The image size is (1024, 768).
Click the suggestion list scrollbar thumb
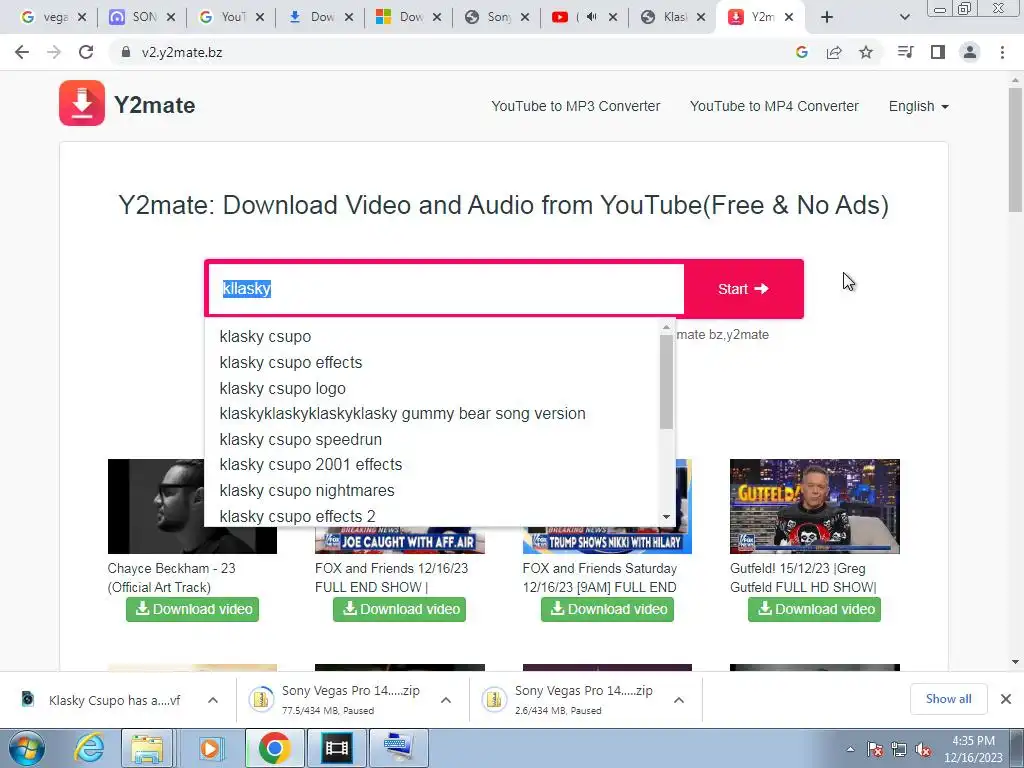[666, 382]
